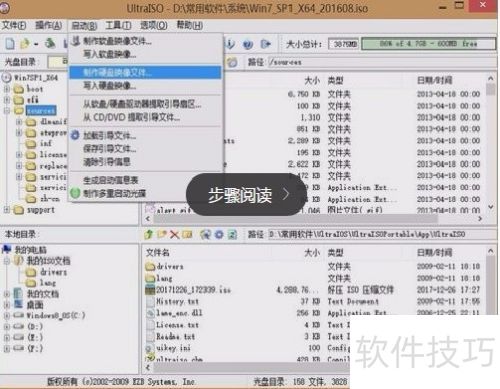The height and width of the screenshot is (389, 500).
Task: Click the 我的ISO文档 disc icon
Action: [18, 260]
